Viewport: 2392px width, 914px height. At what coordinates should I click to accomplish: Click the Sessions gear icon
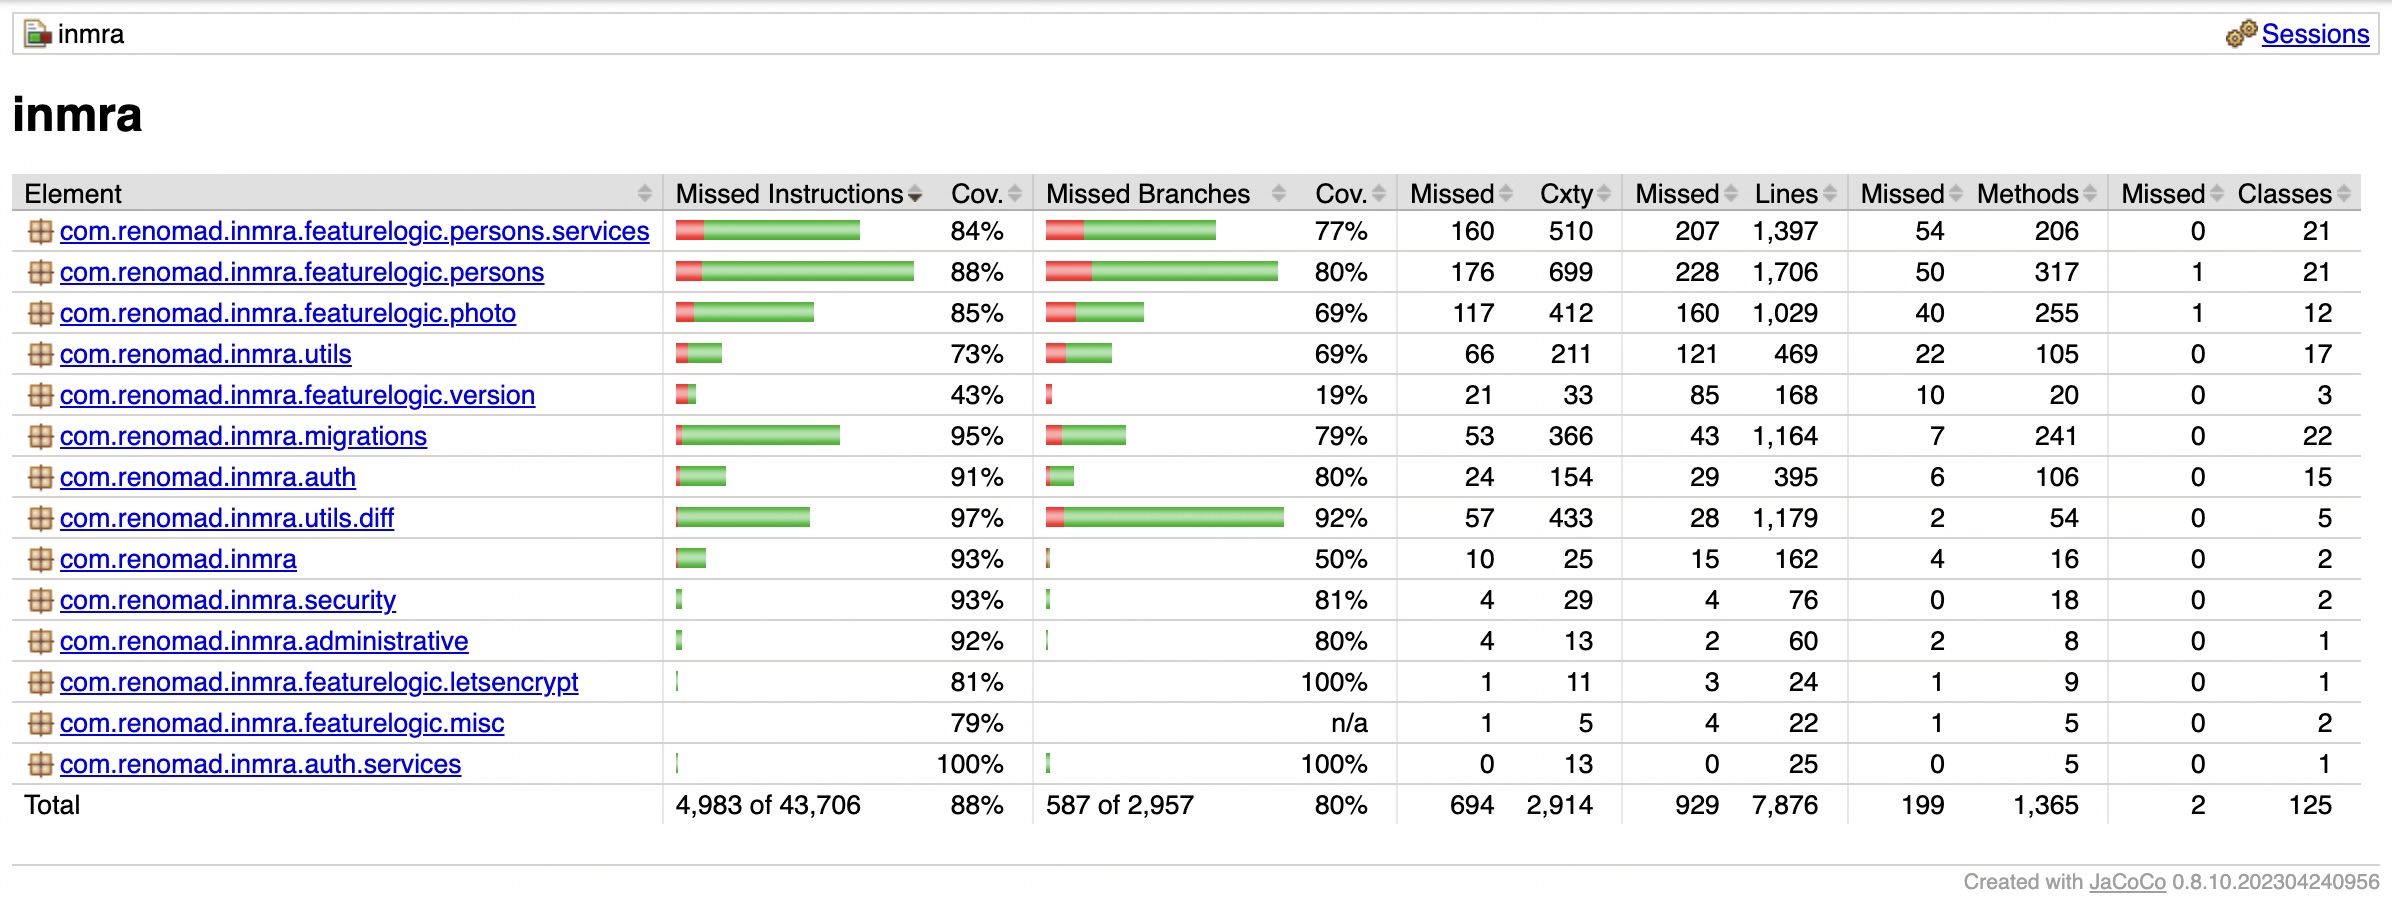point(2241,34)
